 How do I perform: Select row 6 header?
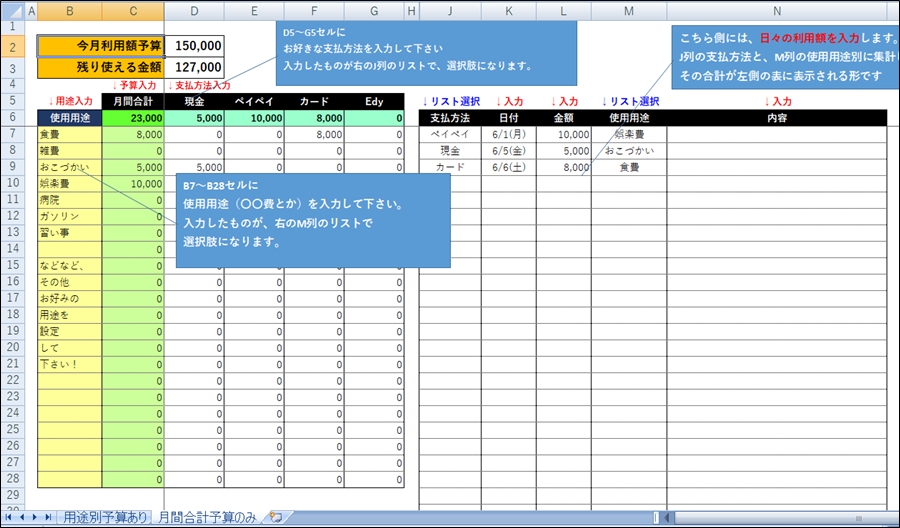(13, 118)
